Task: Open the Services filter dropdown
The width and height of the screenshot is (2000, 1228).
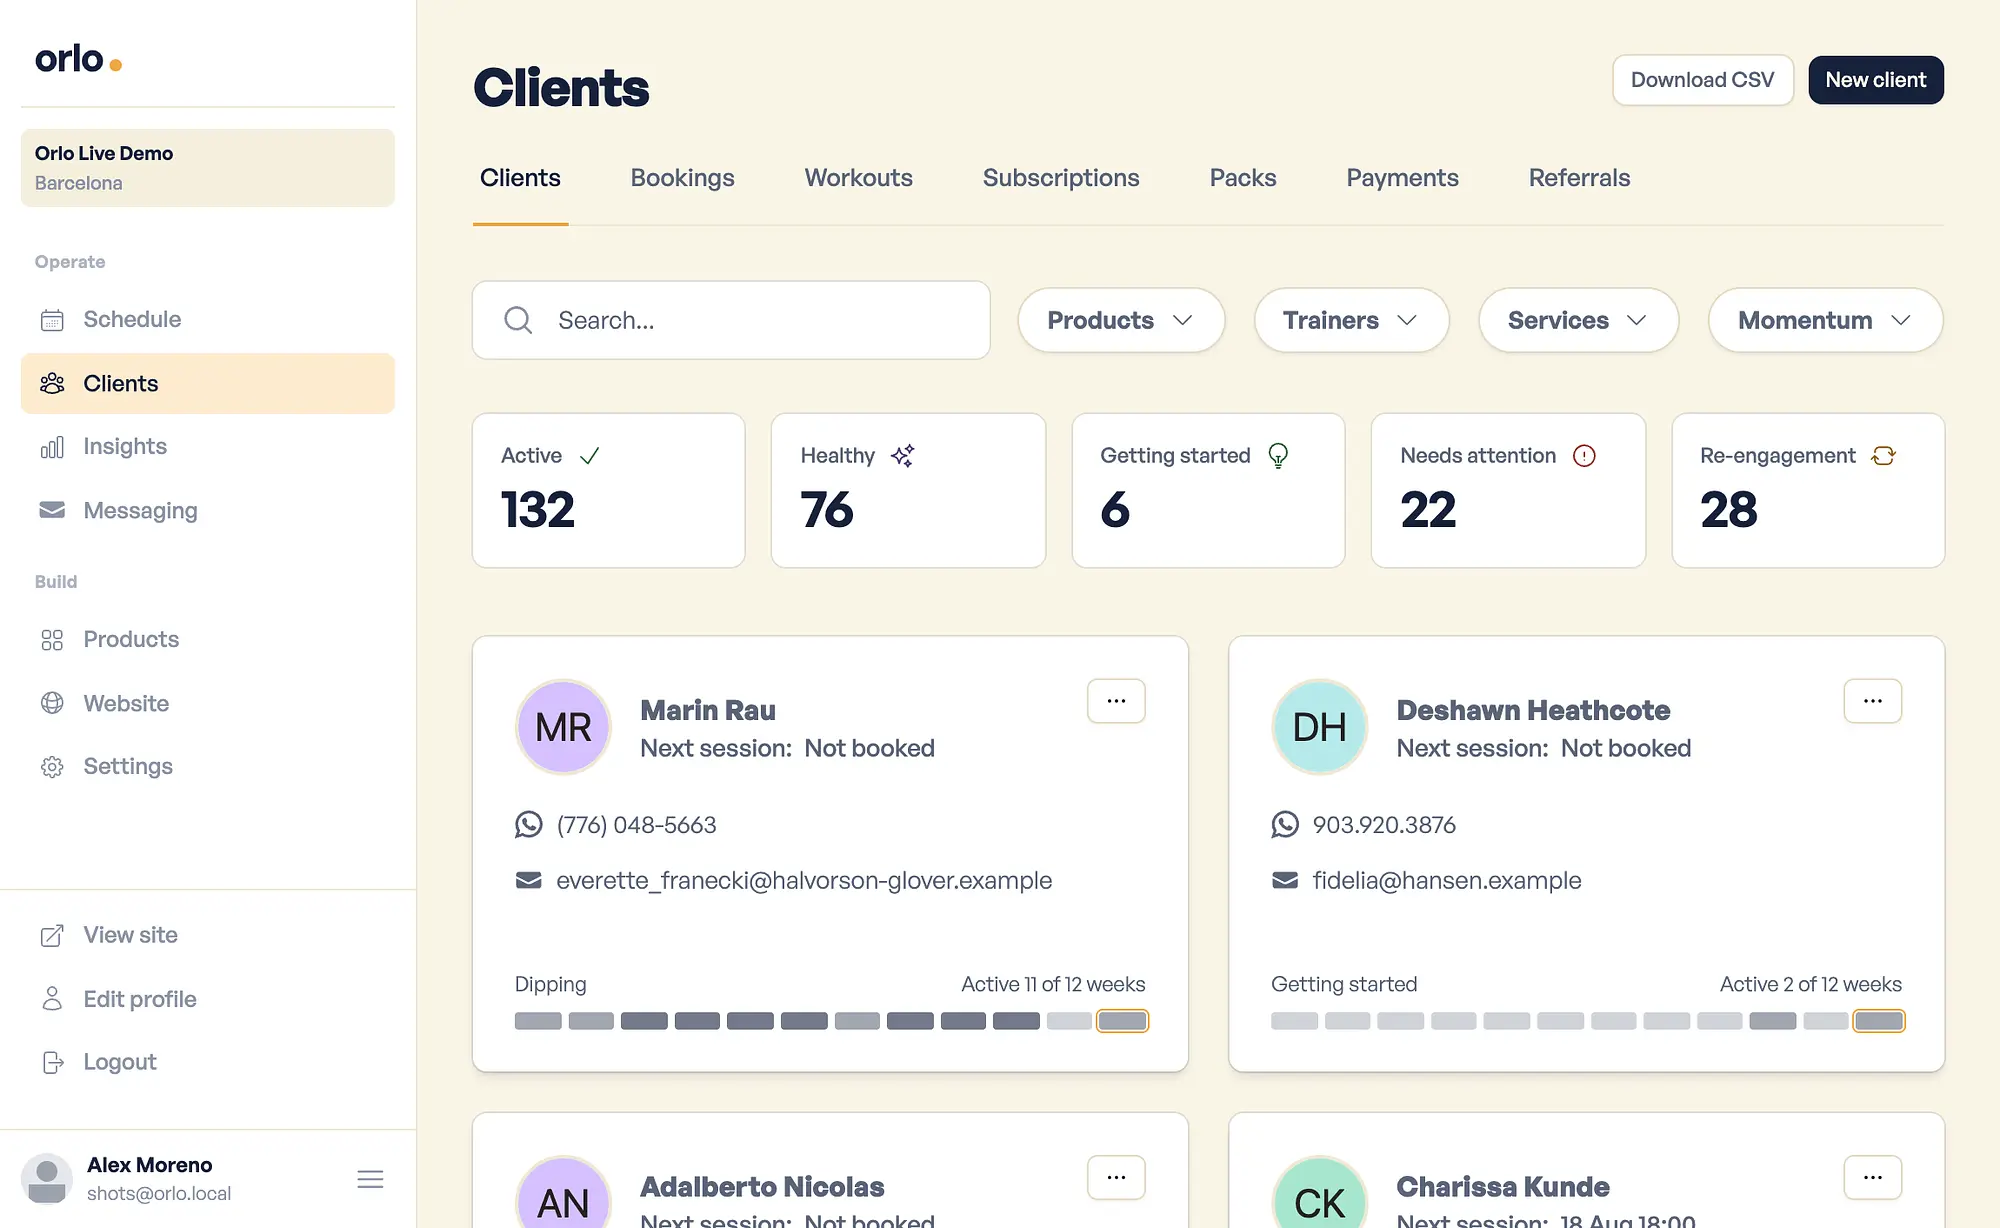Action: click(x=1578, y=320)
